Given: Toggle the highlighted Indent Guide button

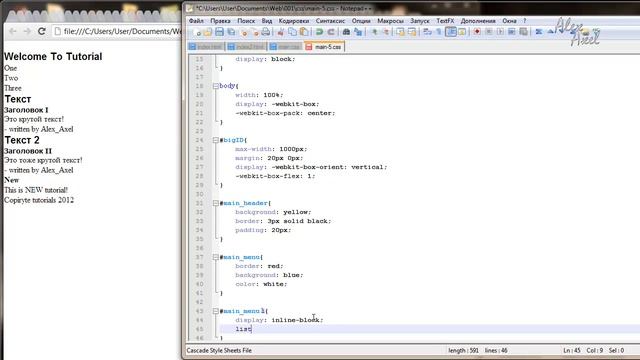Looking at the screenshot, I should point(451,32).
